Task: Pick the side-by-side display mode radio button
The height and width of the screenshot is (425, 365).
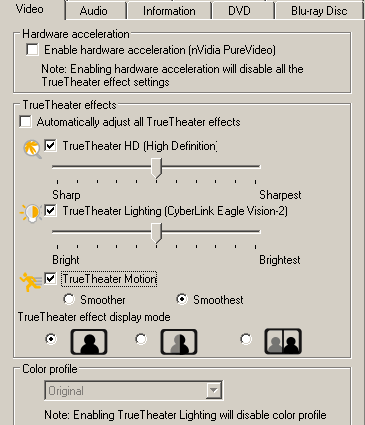Action: pos(246,339)
